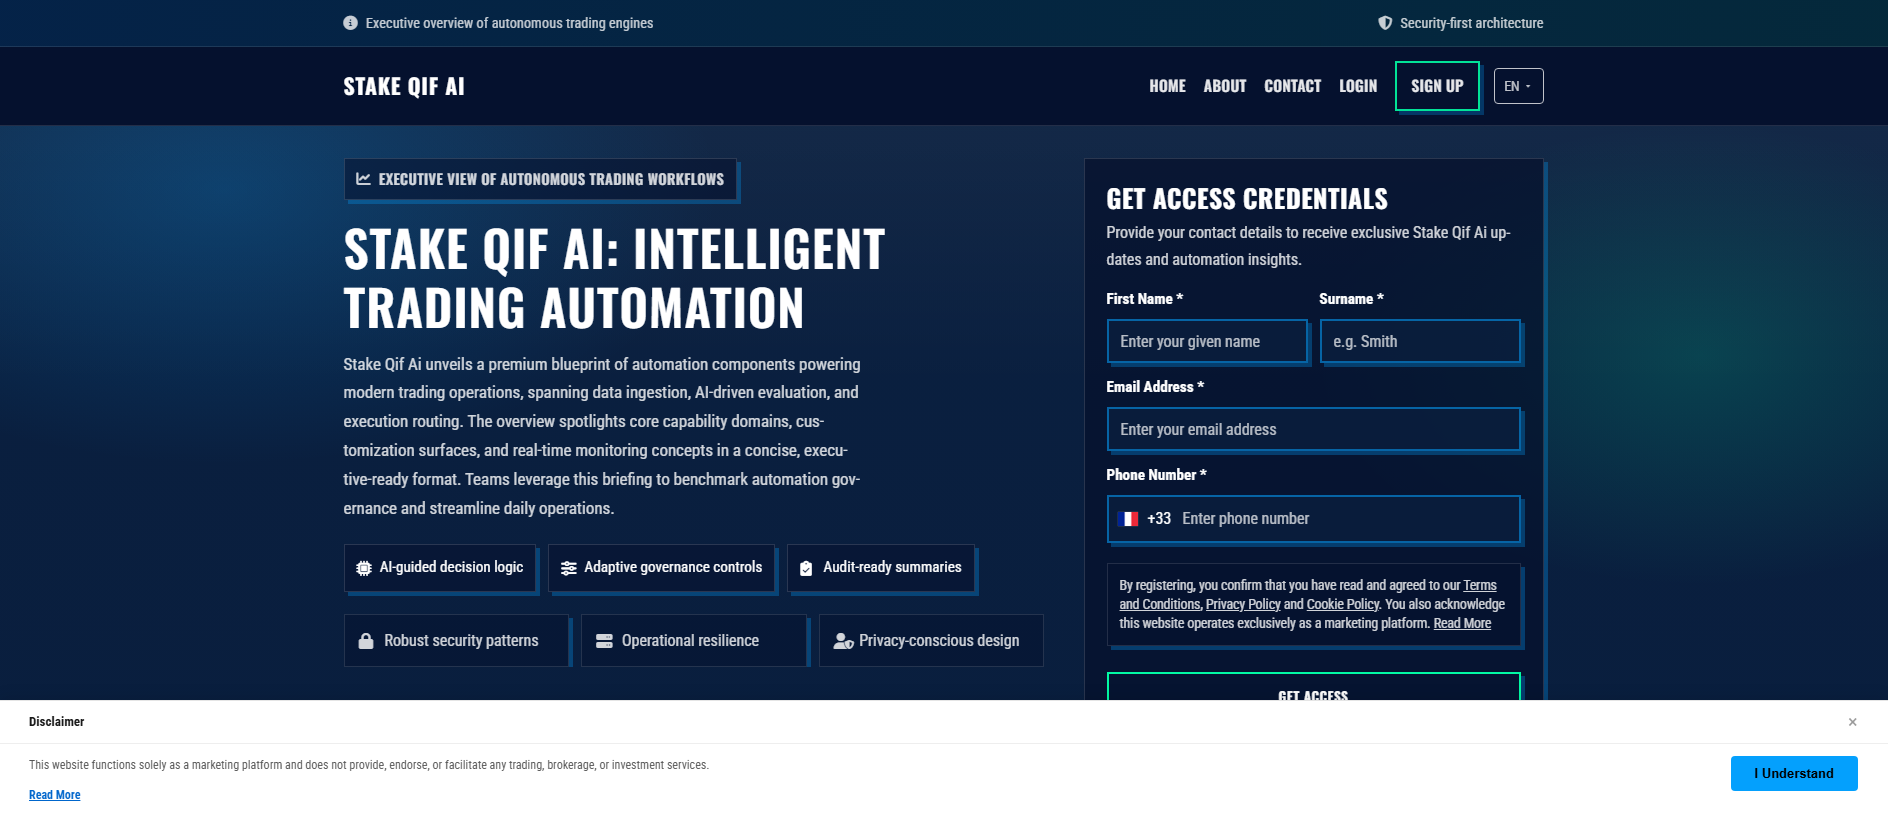Click the chip icon on AI-guided decision logic

tap(364, 568)
